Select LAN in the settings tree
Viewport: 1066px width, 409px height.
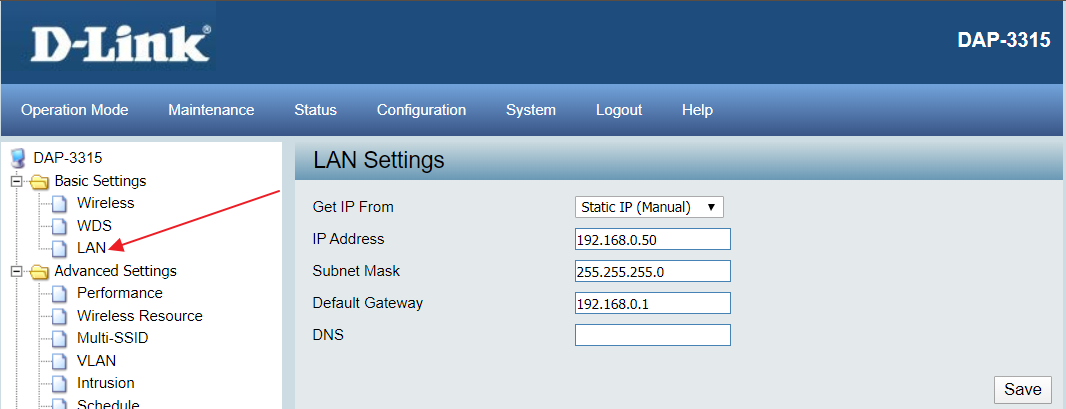pos(91,248)
